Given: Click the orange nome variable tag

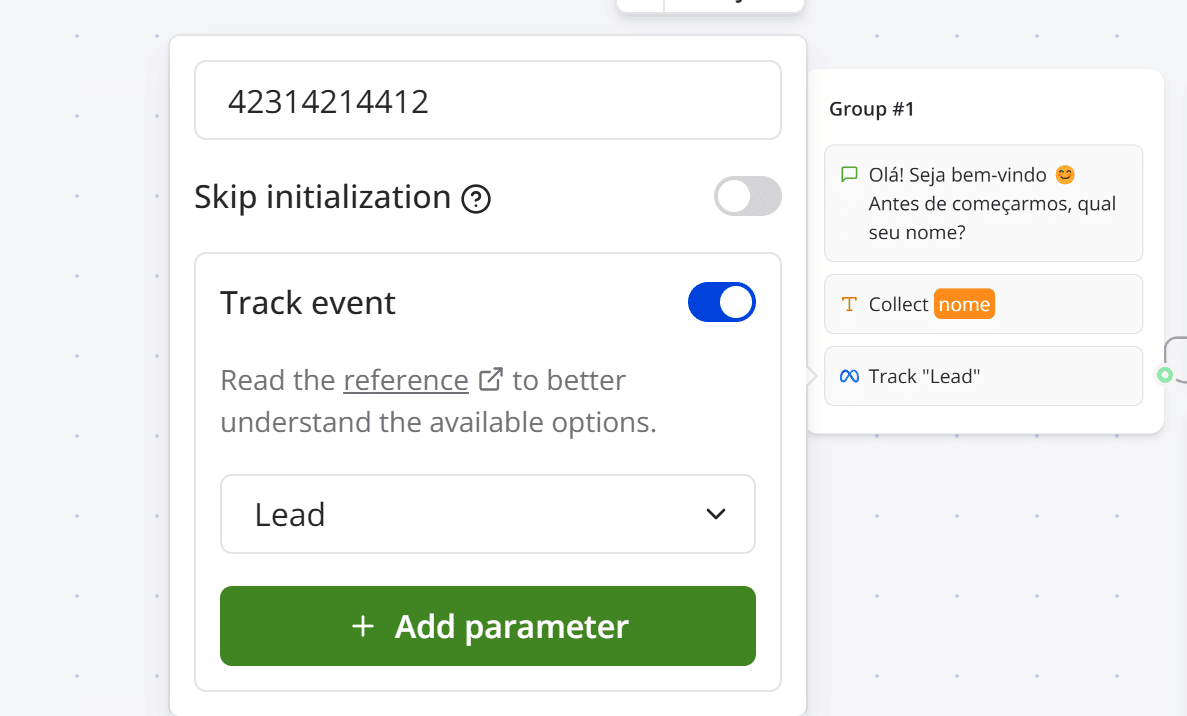Looking at the screenshot, I should [964, 304].
